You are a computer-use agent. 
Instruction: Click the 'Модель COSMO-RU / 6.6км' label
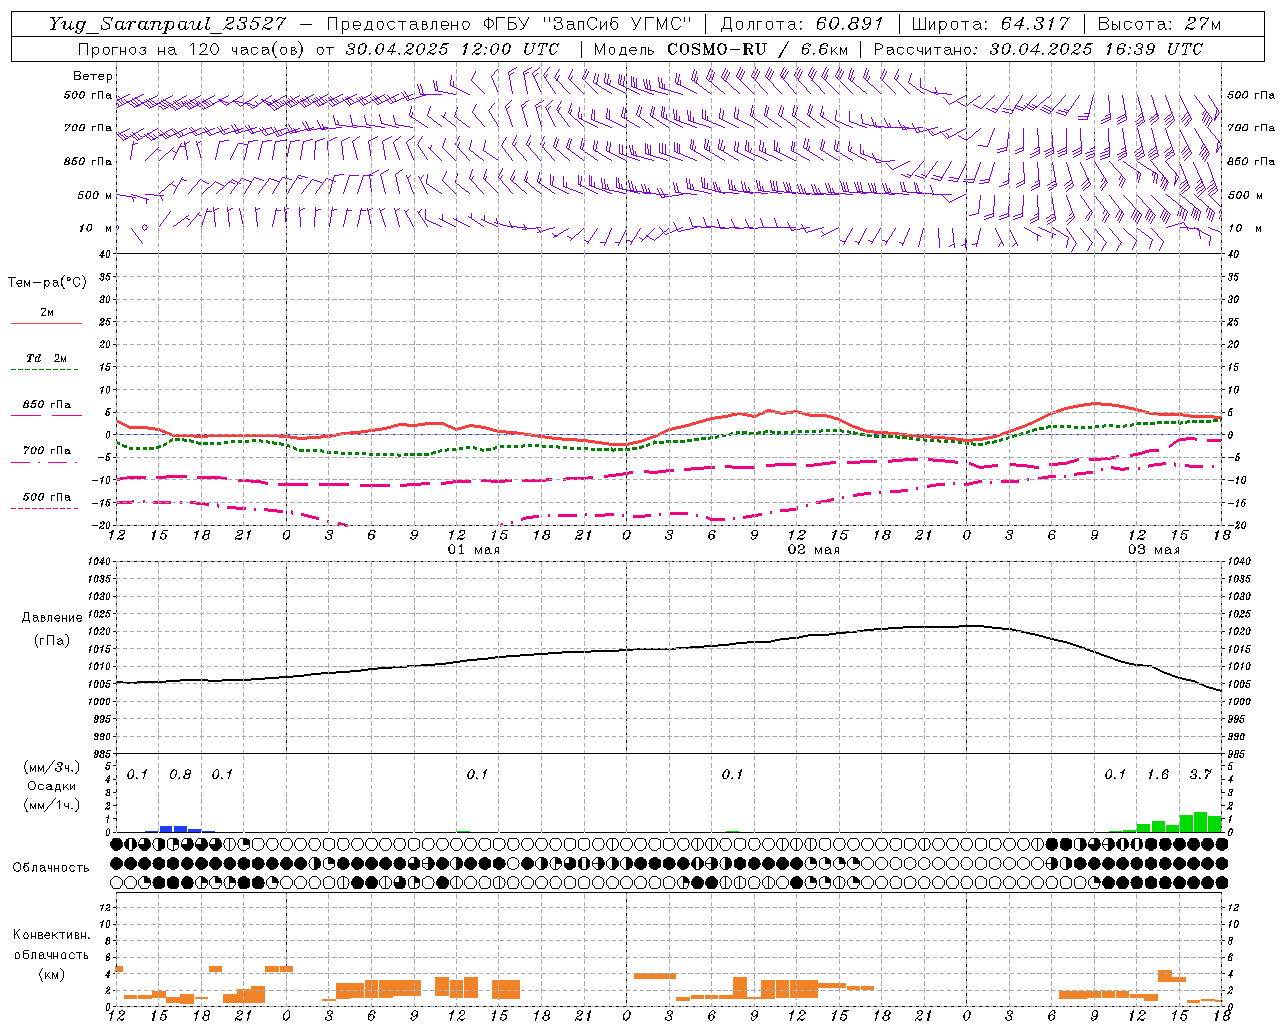(x=720, y=49)
